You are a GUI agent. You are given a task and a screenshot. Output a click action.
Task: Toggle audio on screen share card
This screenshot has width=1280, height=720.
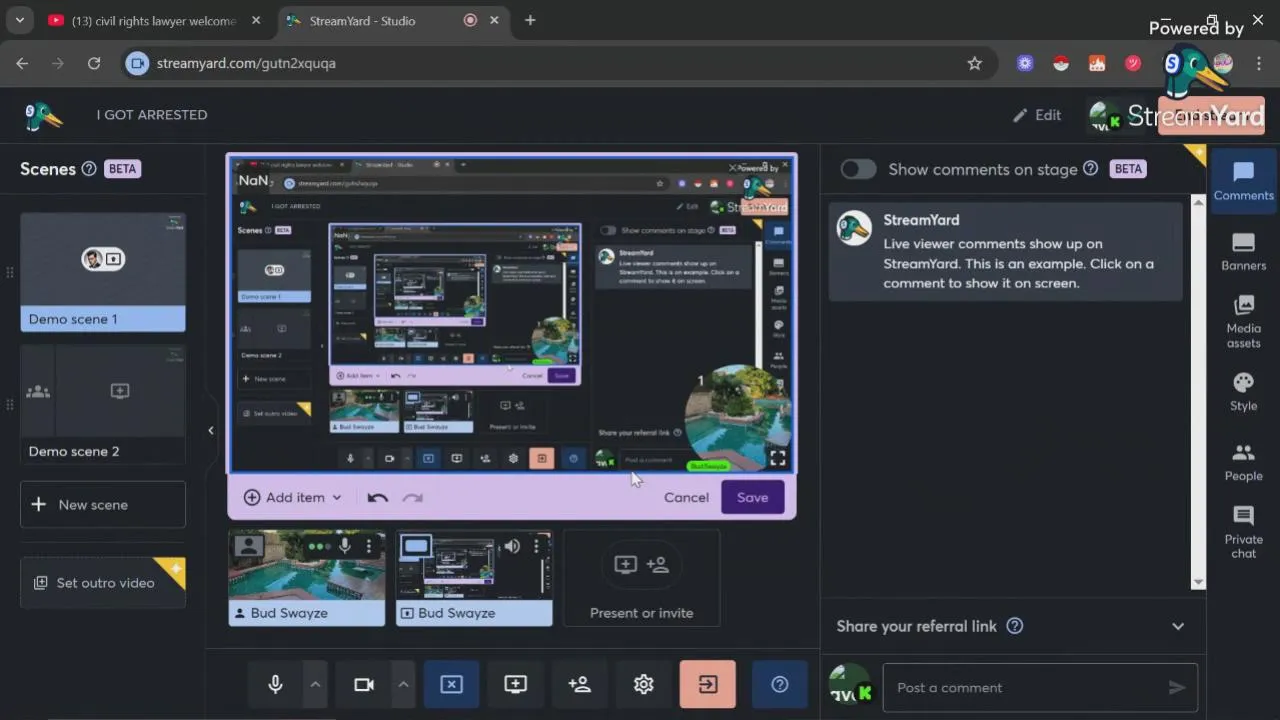(x=512, y=546)
